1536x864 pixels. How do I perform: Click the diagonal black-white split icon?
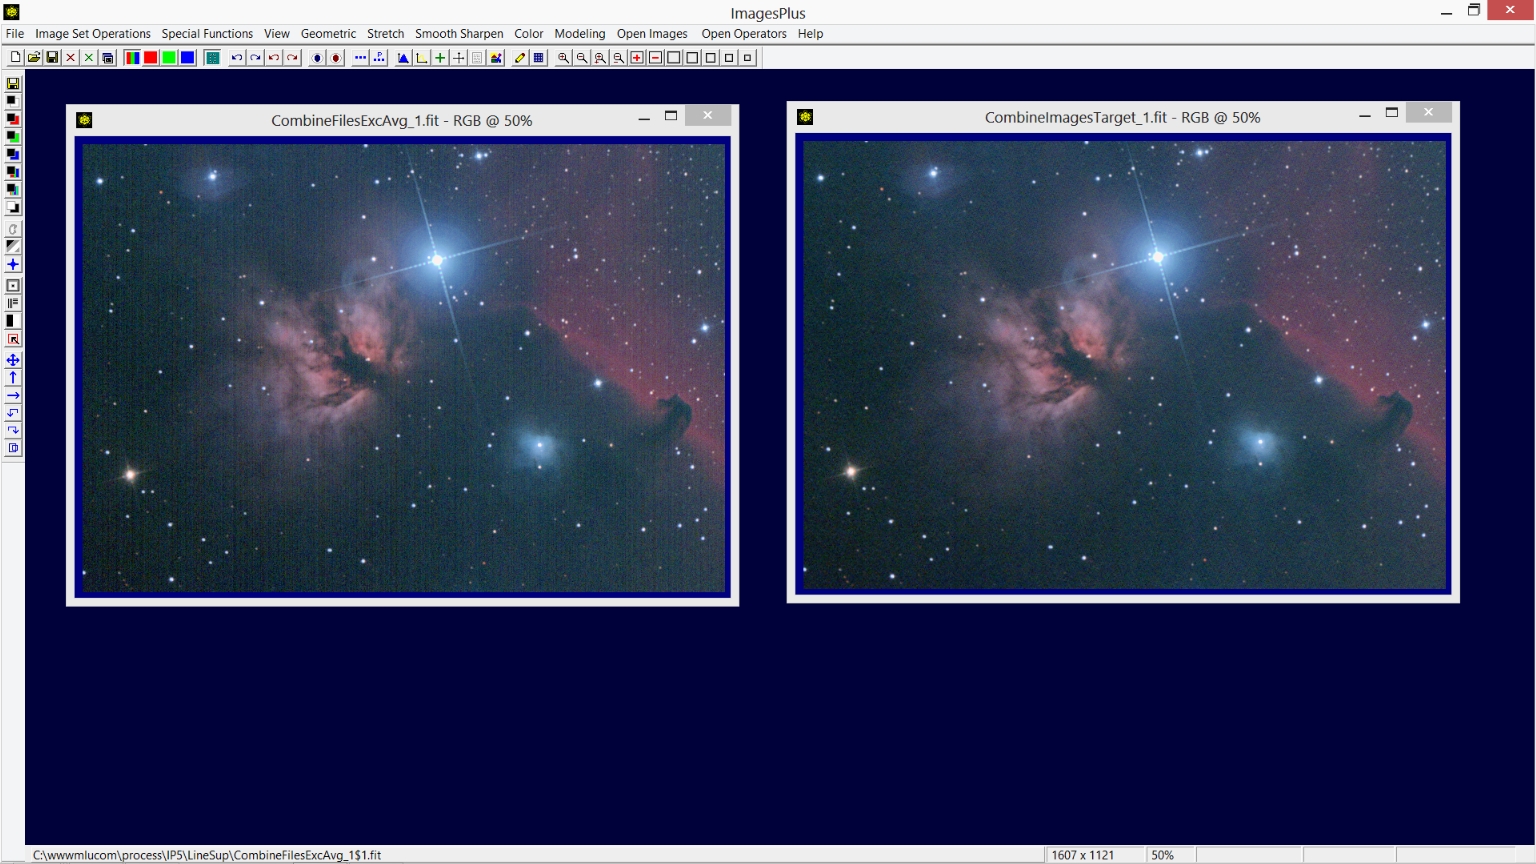(13, 247)
